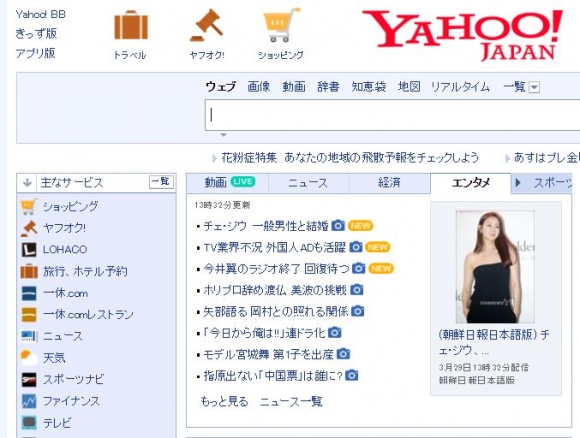This screenshot has height=438, width=580.
Task: Select the 動画 search category
Action: (x=294, y=87)
